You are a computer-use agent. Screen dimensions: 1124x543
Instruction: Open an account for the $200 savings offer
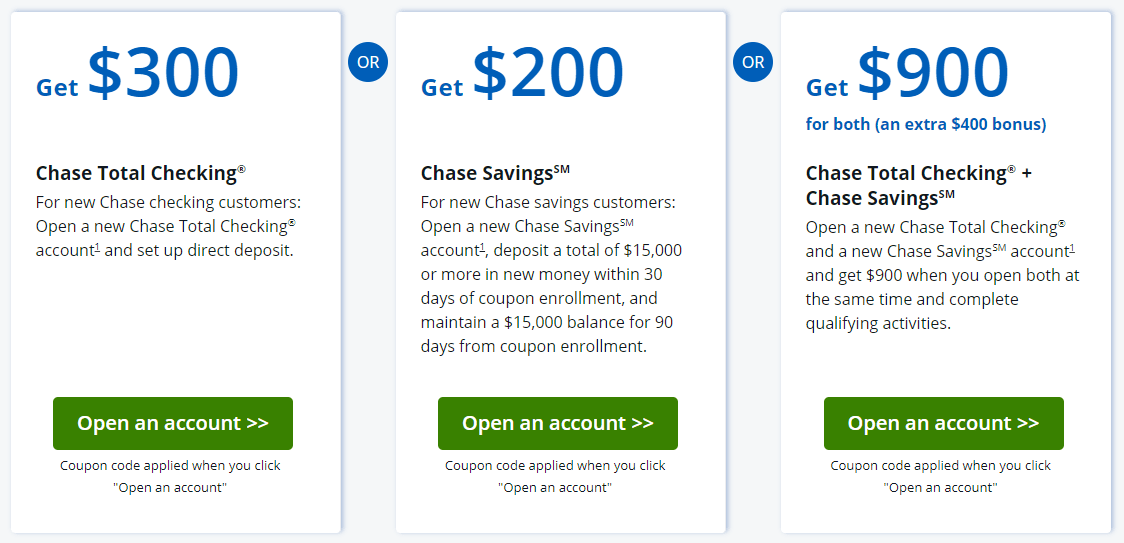click(x=558, y=423)
